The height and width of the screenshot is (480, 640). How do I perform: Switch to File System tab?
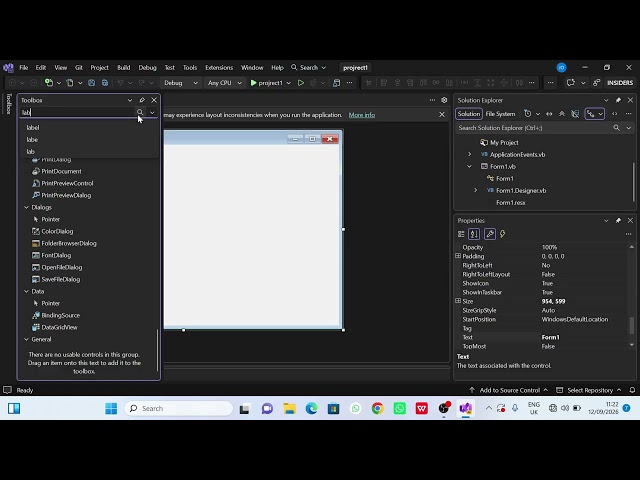pyautogui.click(x=500, y=114)
